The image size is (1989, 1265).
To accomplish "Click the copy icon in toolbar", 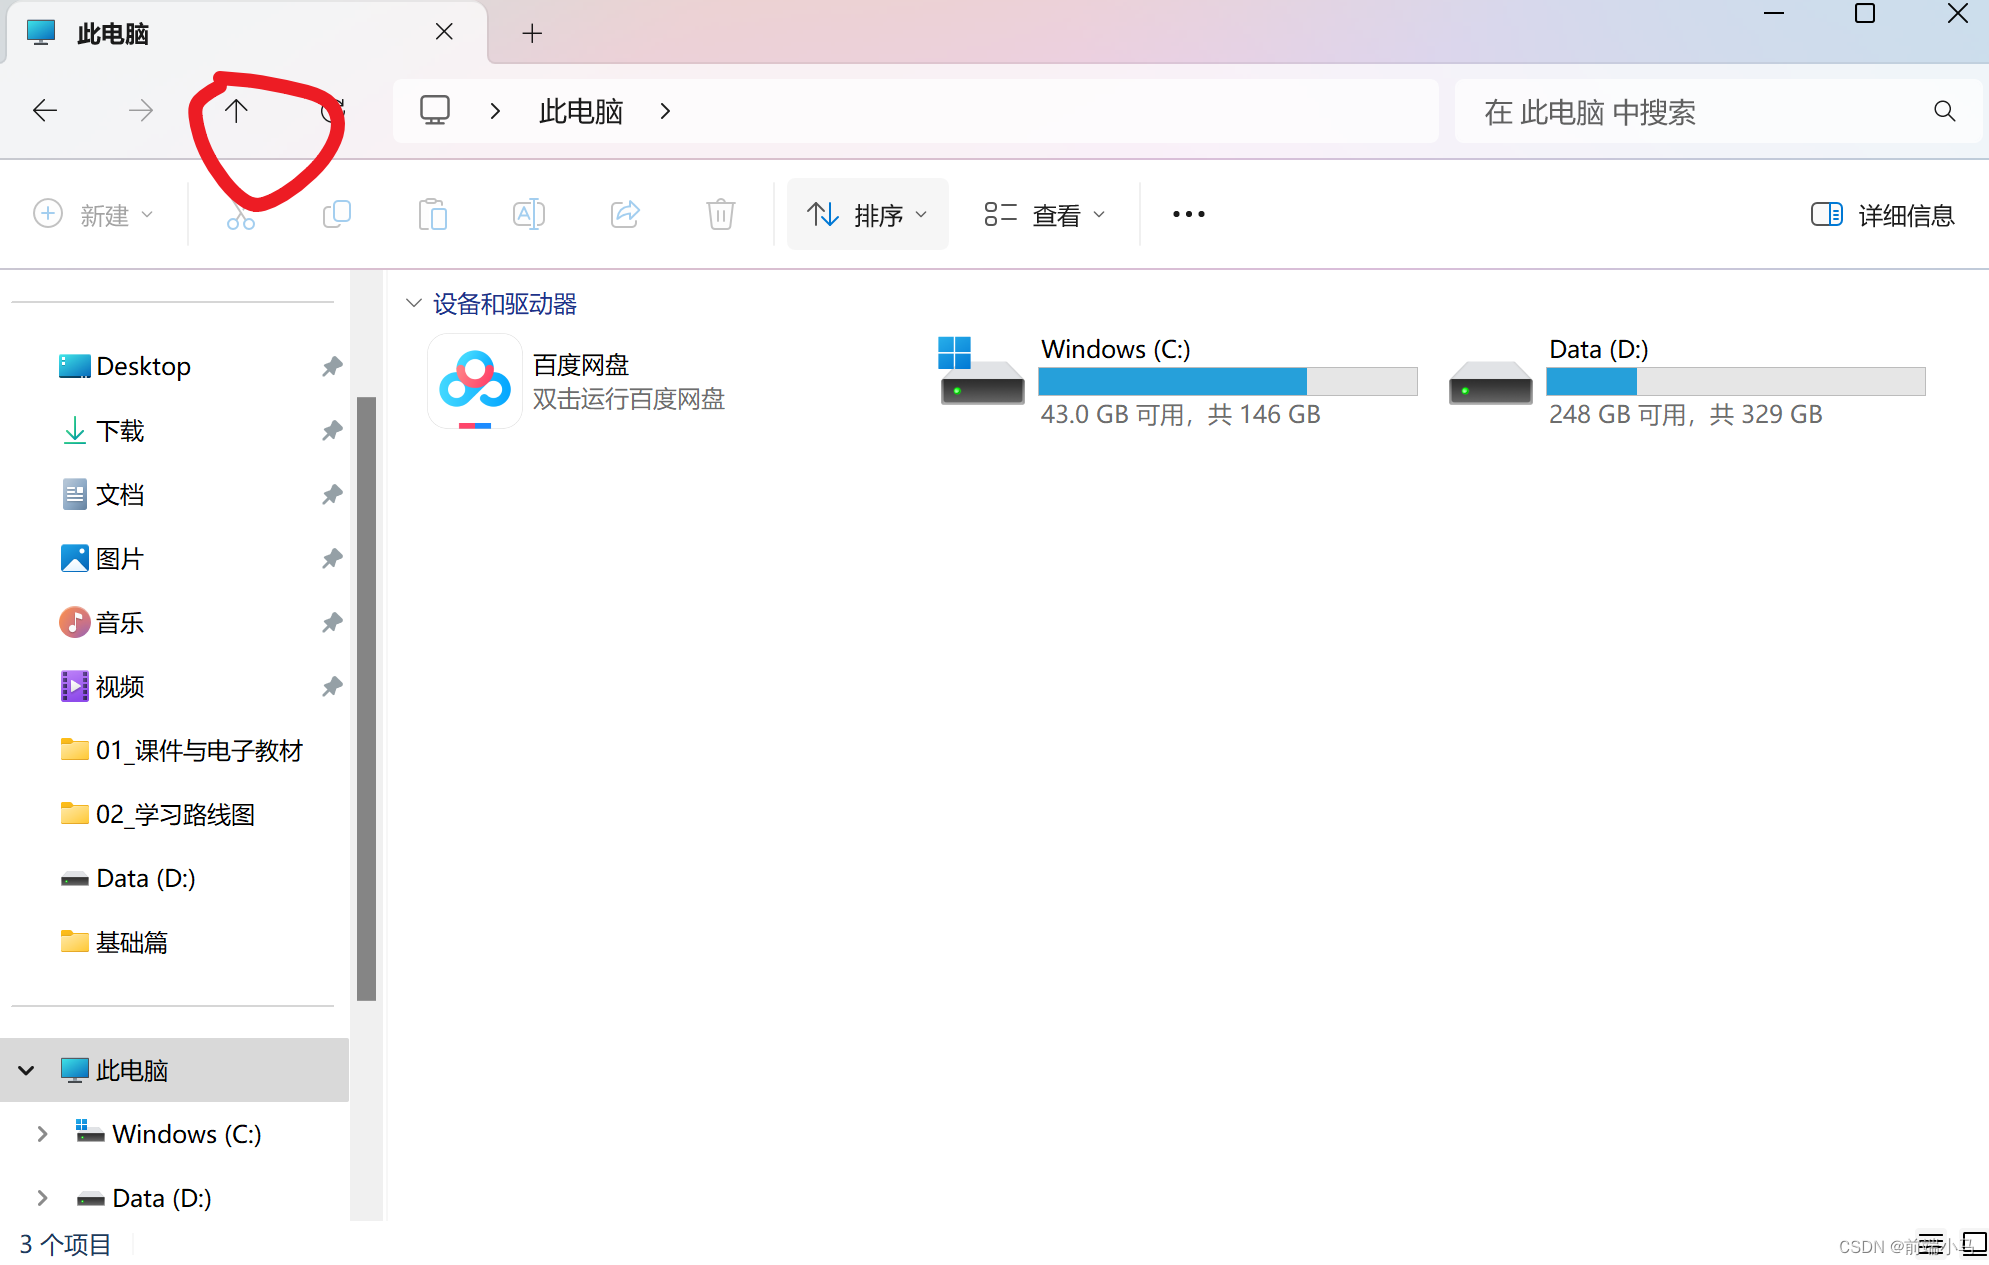I will tap(336, 214).
